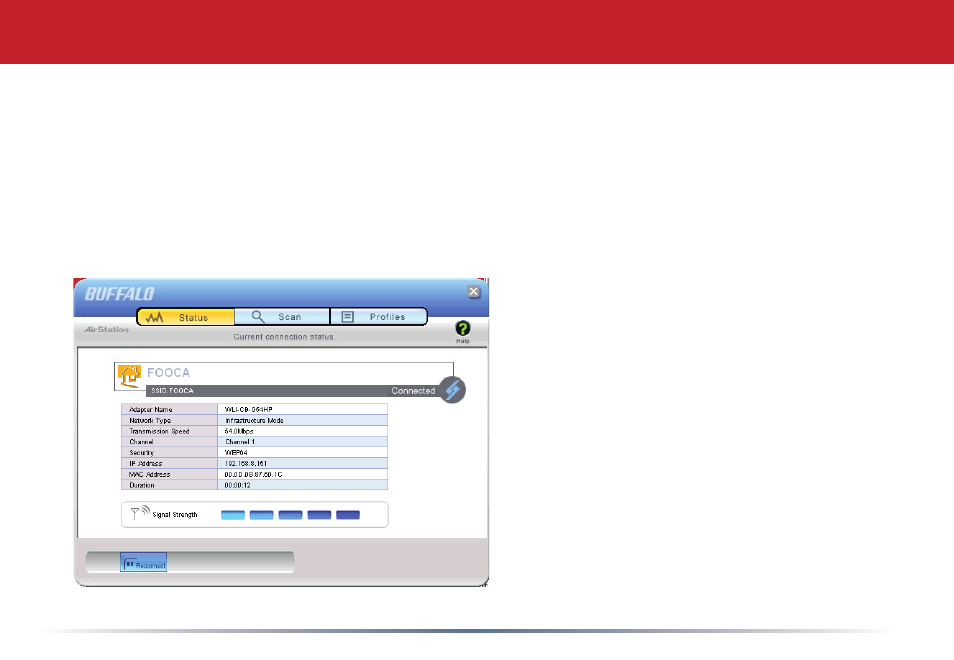The image size is (954, 660).
Task: Click the first signal strength bar
Action: (x=233, y=515)
